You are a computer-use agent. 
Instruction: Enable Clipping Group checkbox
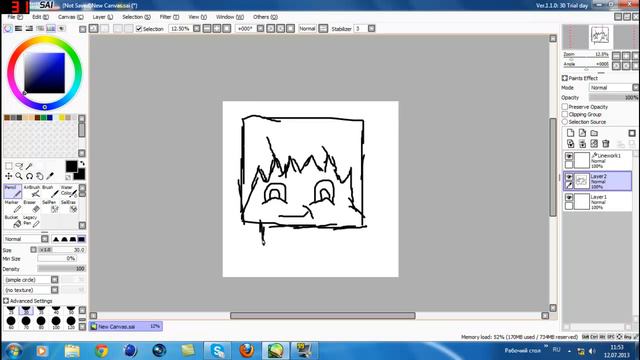click(x=565, y=114)
